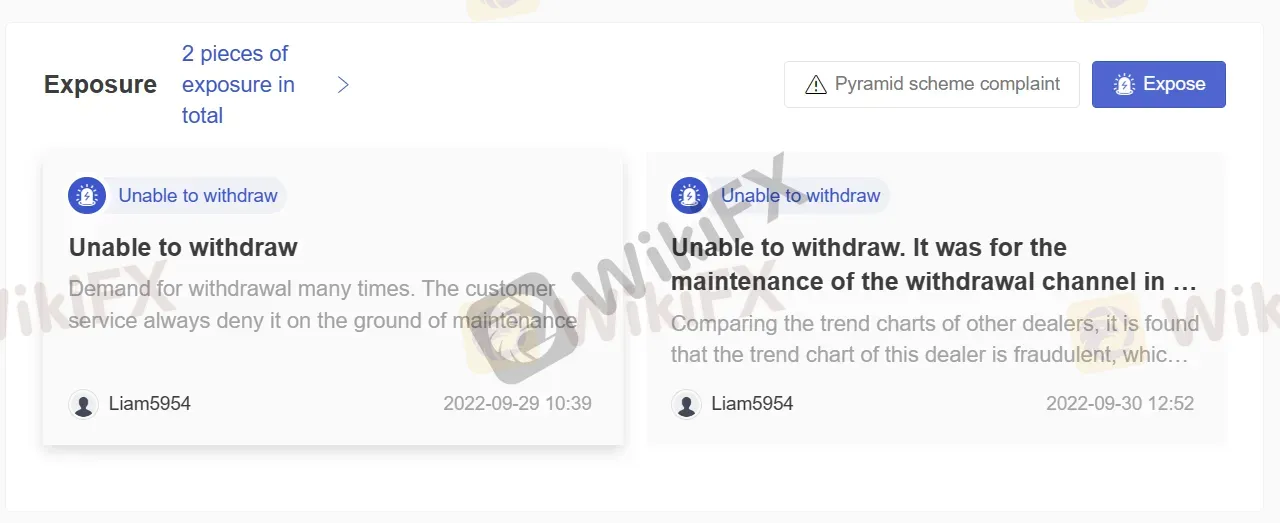
Task: Click the Liam5954 username on second card
Action: 753,404
